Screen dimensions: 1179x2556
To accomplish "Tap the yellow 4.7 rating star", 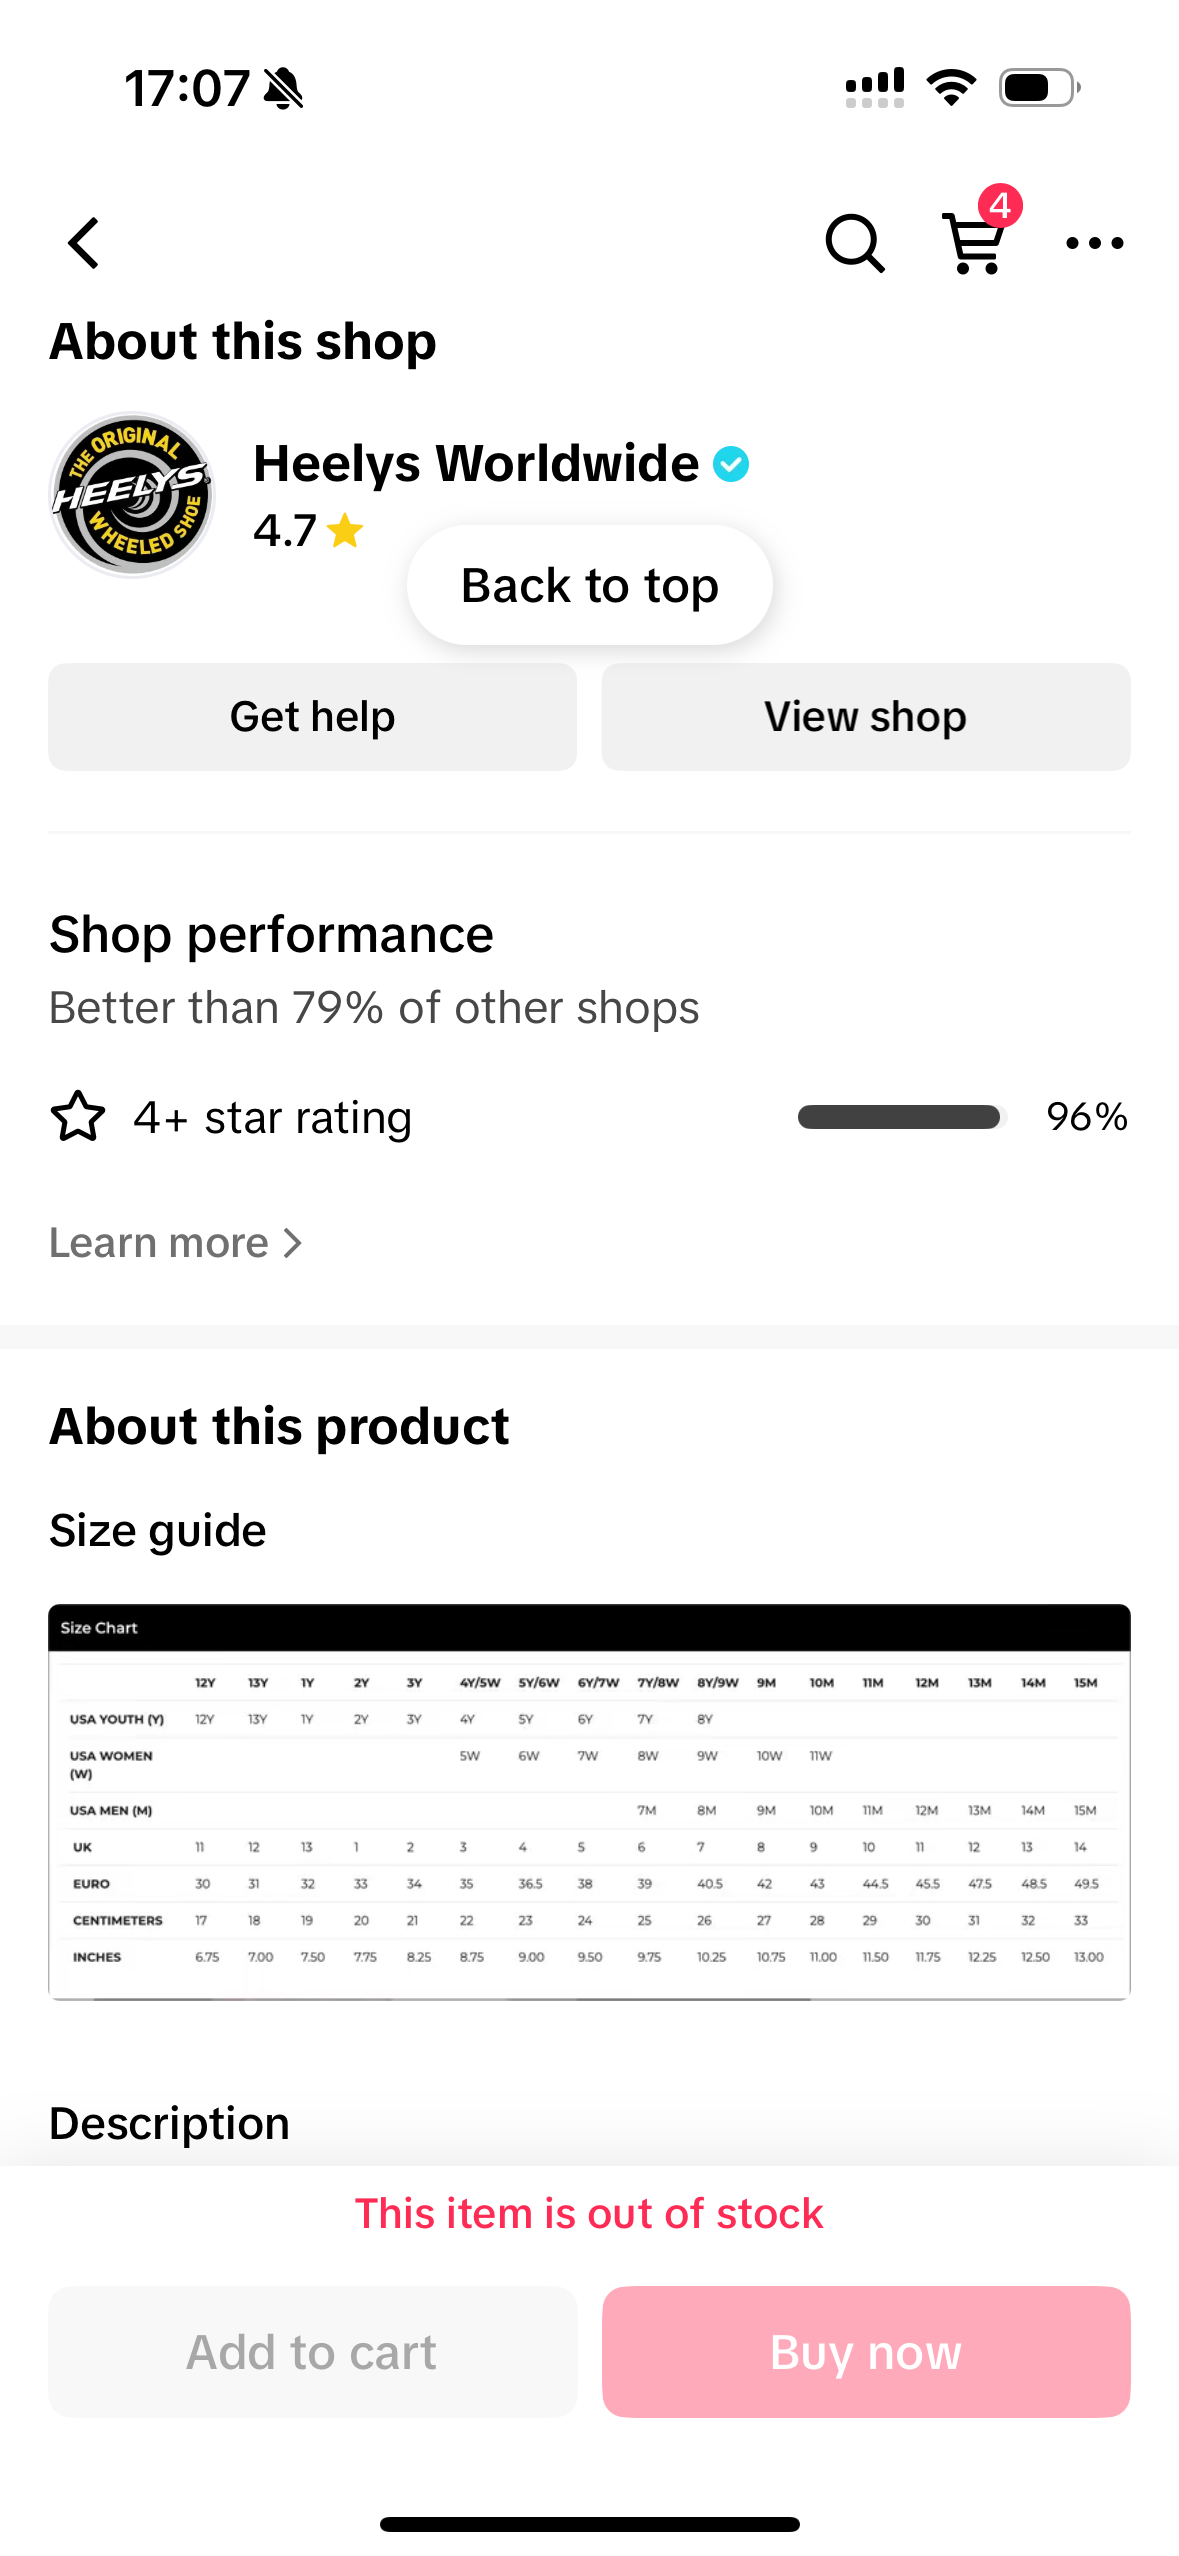I will click(345, 530).
